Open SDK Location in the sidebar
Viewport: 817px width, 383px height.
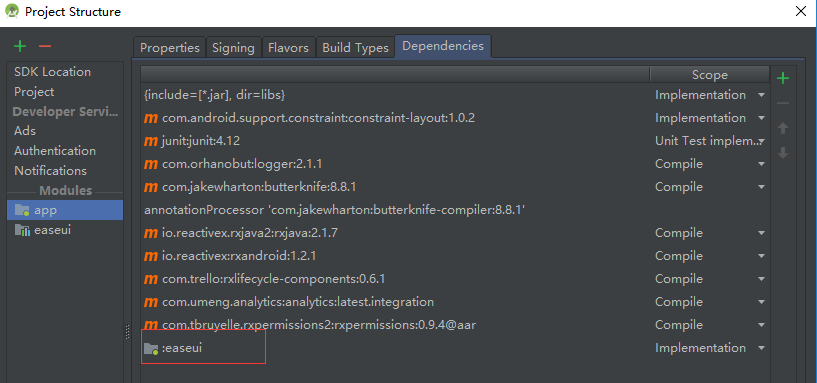pos(52,72)
